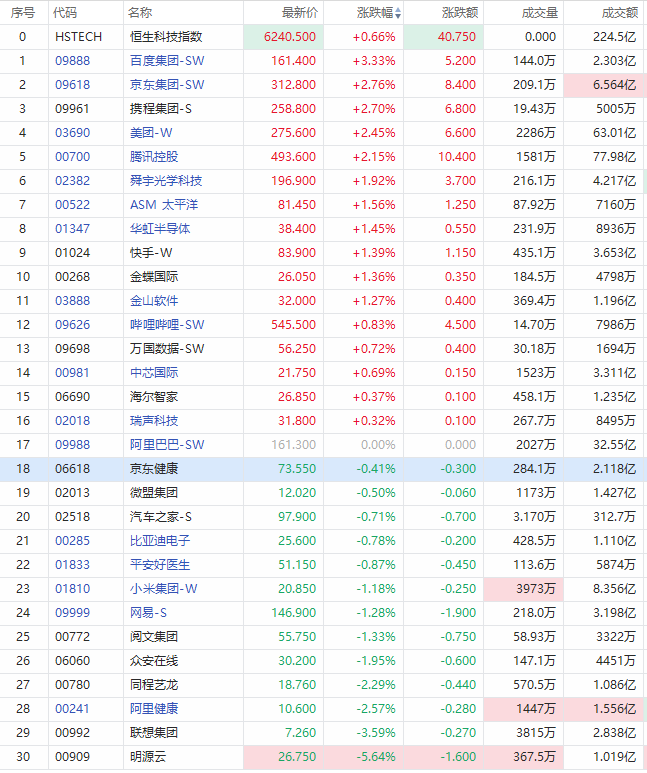Image resolution: width=647 pixels, height=773 pixels.
Task: Open stock code 09888 link
Action: (x=72, y=61)
